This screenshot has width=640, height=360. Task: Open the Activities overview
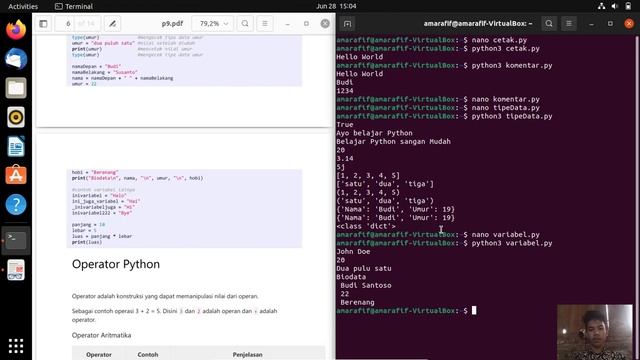pyautogui.click(x=23, y=6)
